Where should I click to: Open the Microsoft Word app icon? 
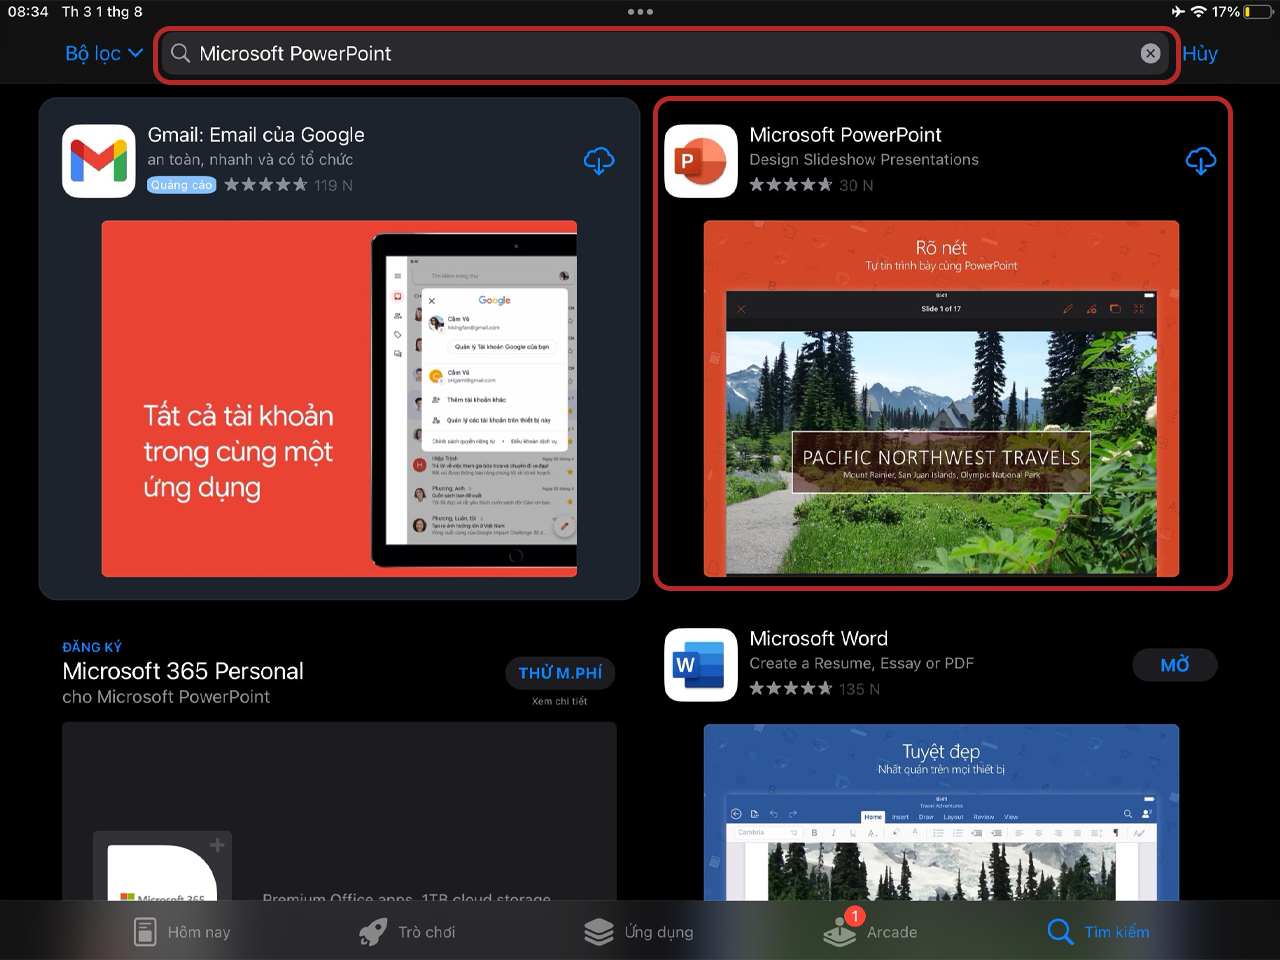701,665
